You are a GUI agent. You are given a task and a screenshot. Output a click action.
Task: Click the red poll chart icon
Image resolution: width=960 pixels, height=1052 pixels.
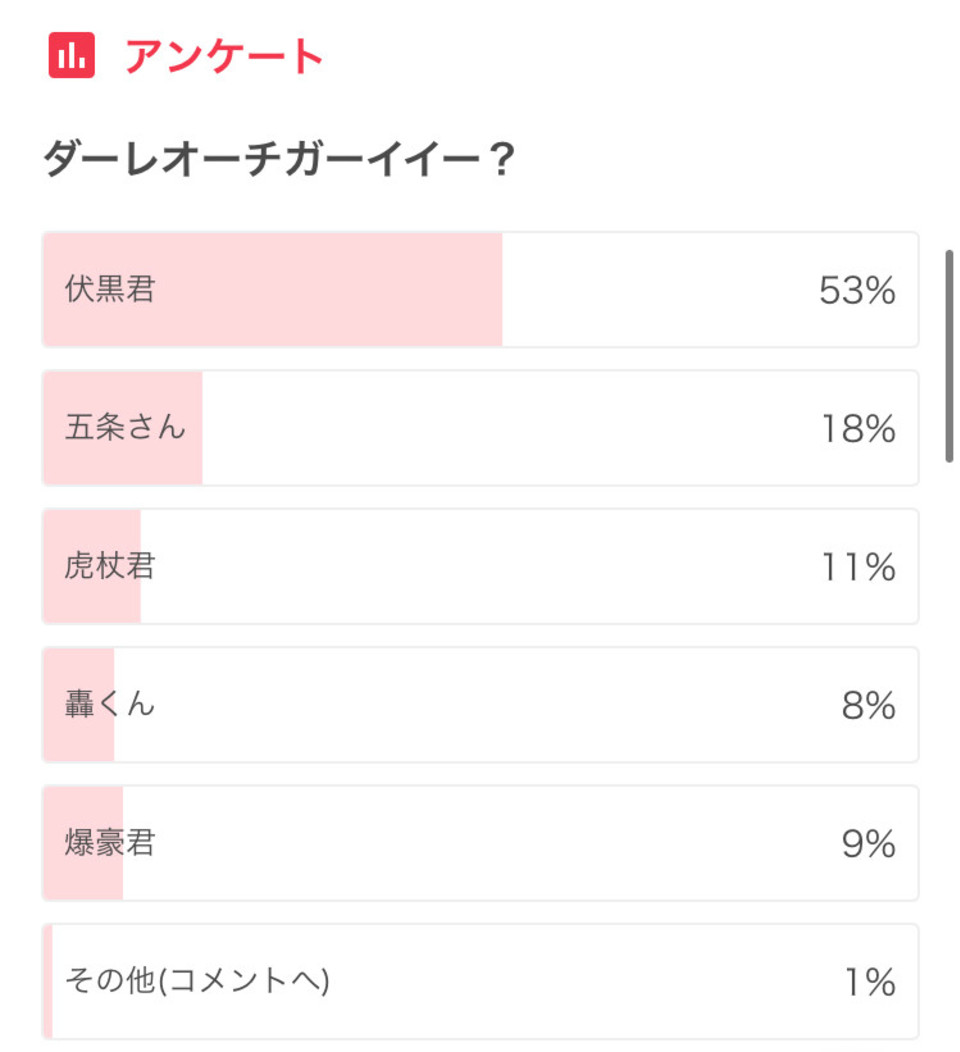point(71,56)
